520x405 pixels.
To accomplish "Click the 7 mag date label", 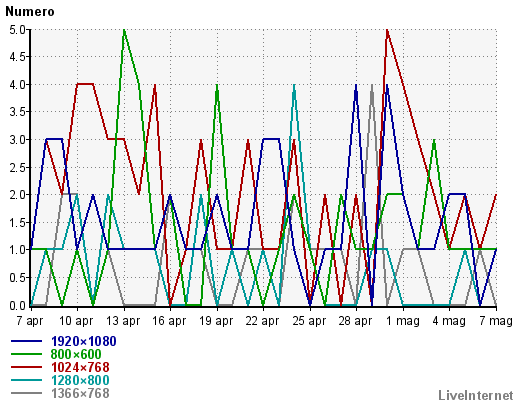I will pyautogui.click(x=496, y=321).
